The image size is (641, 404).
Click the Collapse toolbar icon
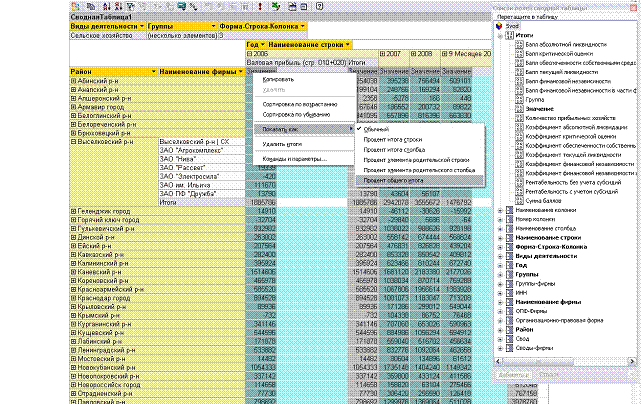pyautogui.click(x=208, y=7)
